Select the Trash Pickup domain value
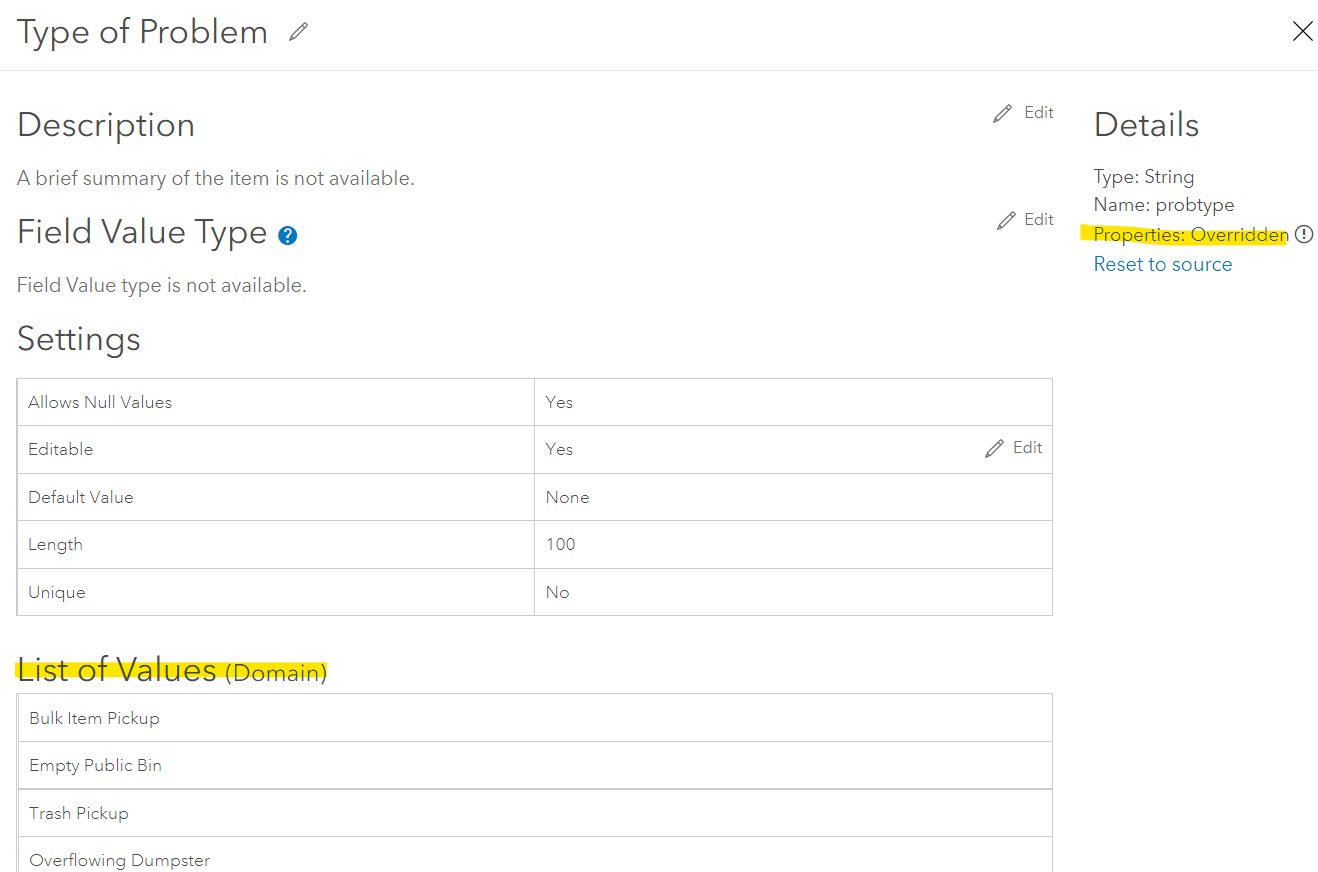This screenshot has height=872, width=1318. (x=79, y=812)
